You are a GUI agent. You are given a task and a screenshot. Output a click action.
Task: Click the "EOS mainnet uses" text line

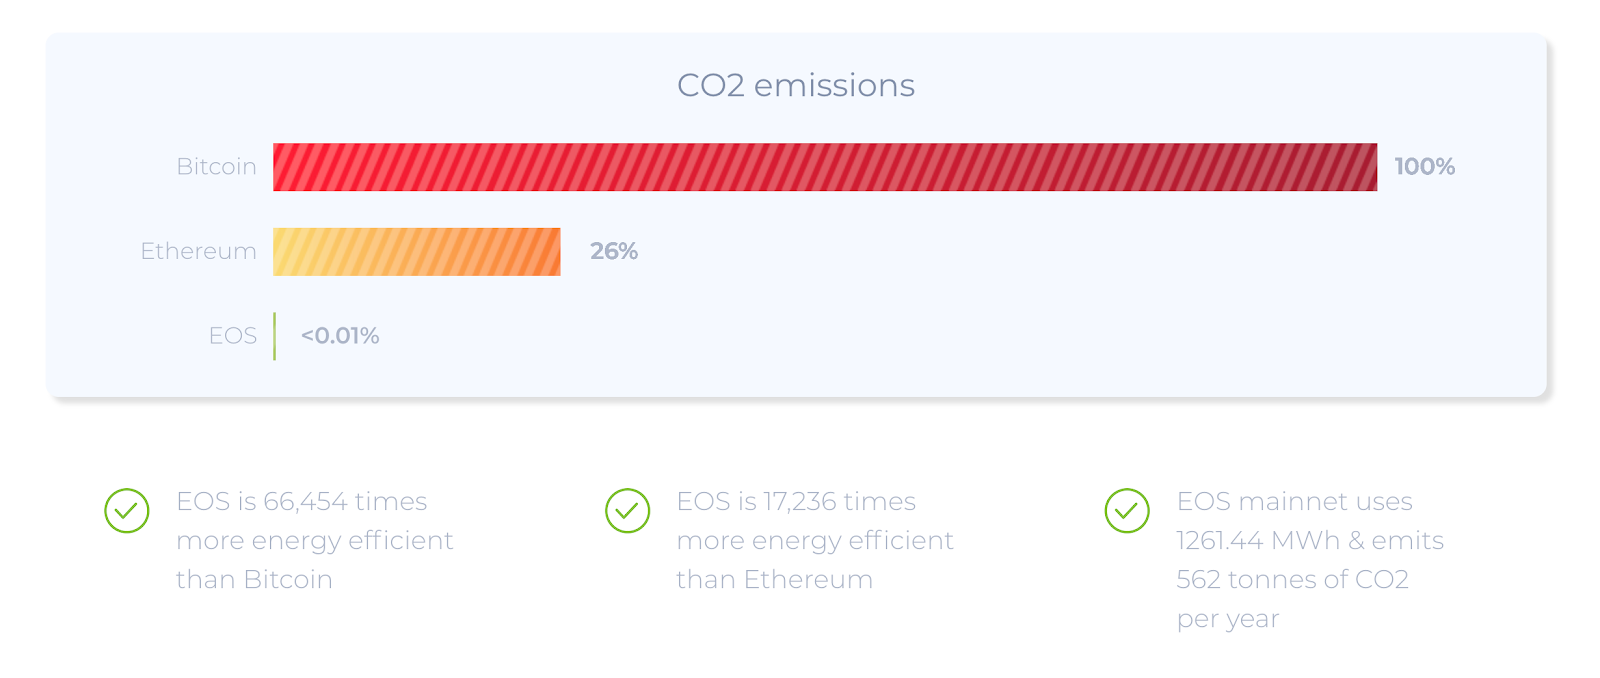1294,502
